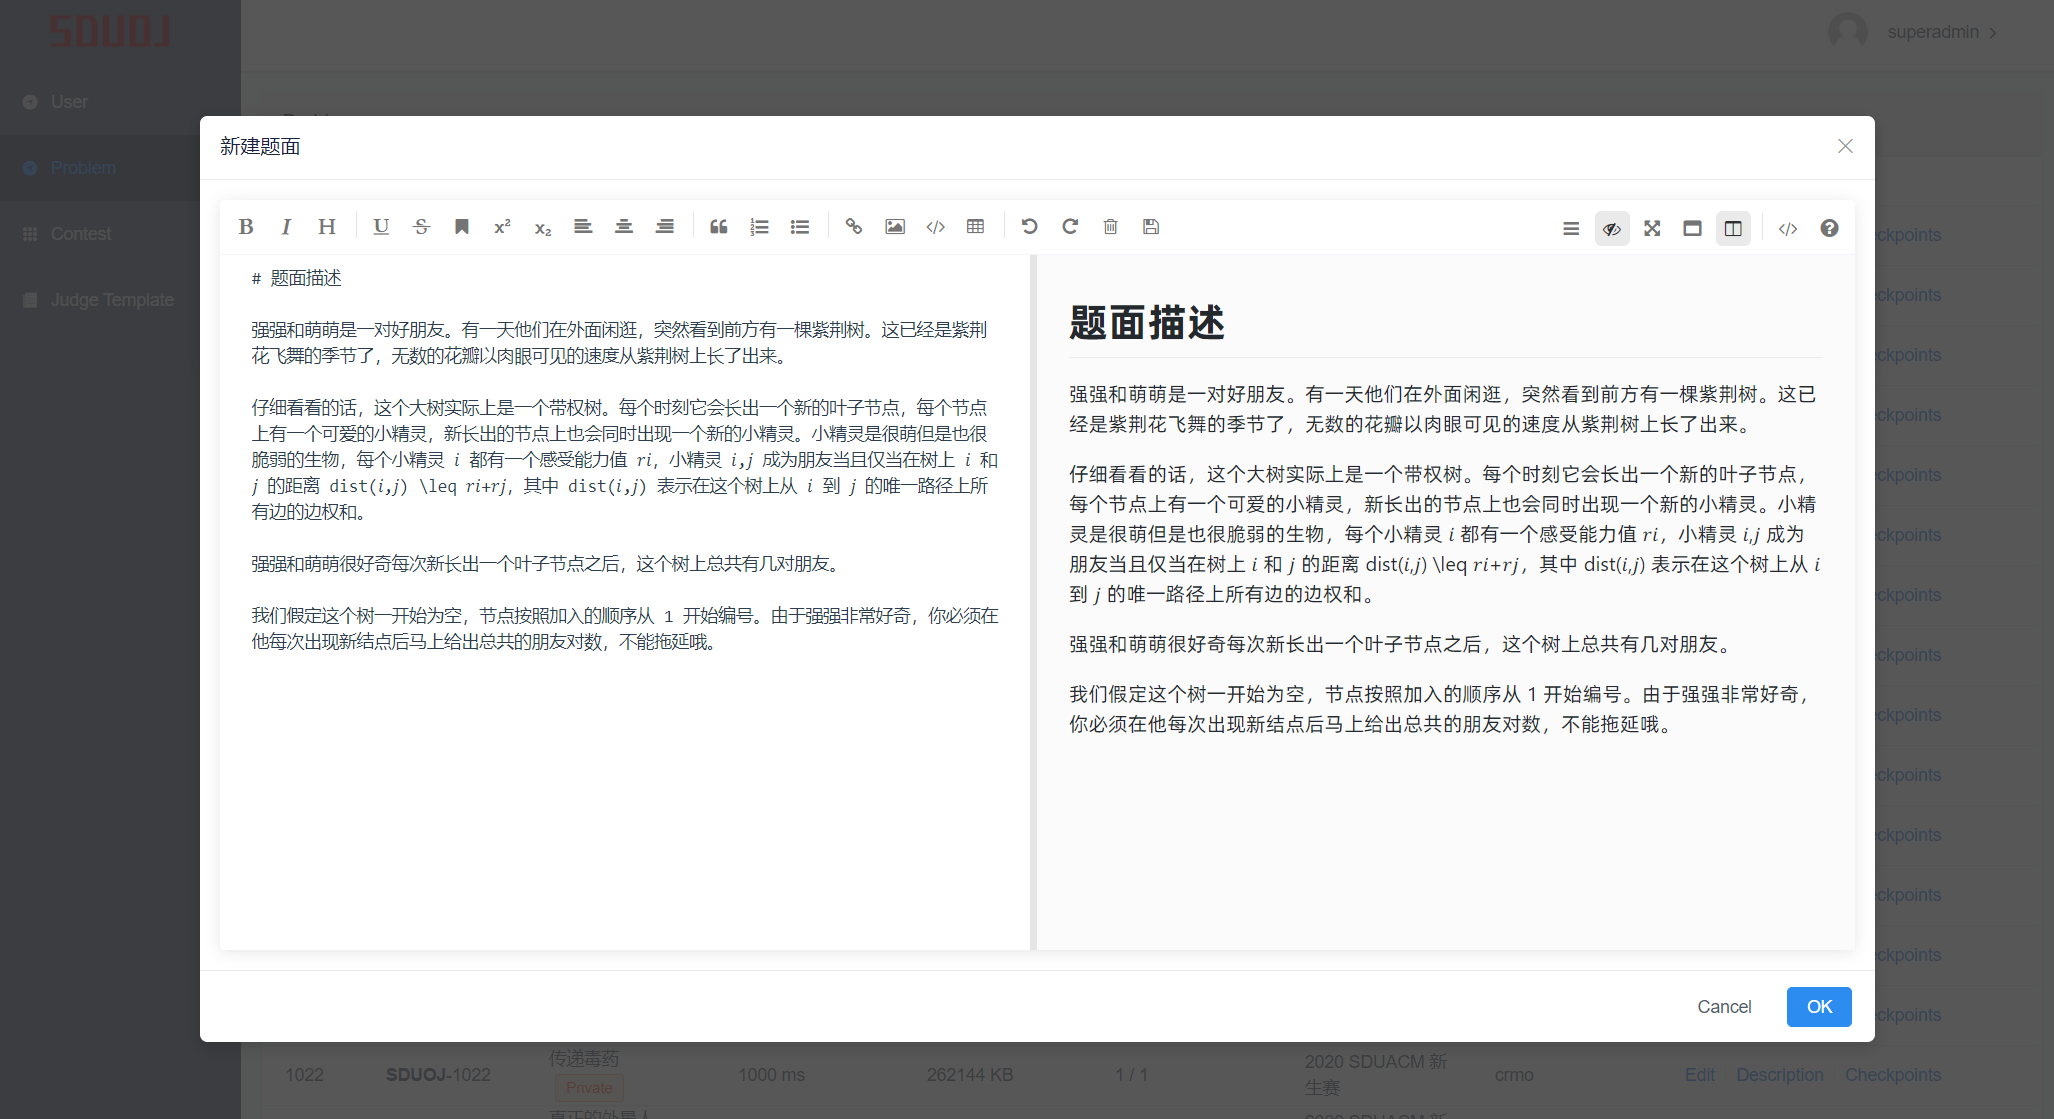This screenshot has width=2054, height=1119.
Task: Align text left
Action: [x=583, y=227]
